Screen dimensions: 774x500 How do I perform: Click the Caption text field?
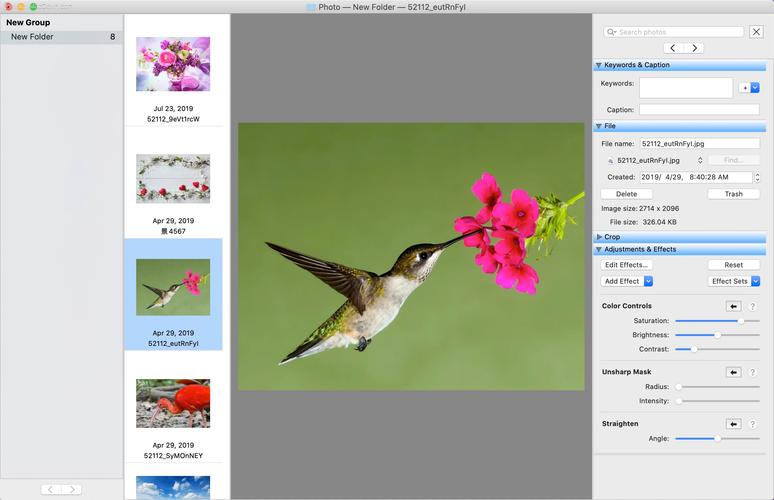tap(699, 110)
